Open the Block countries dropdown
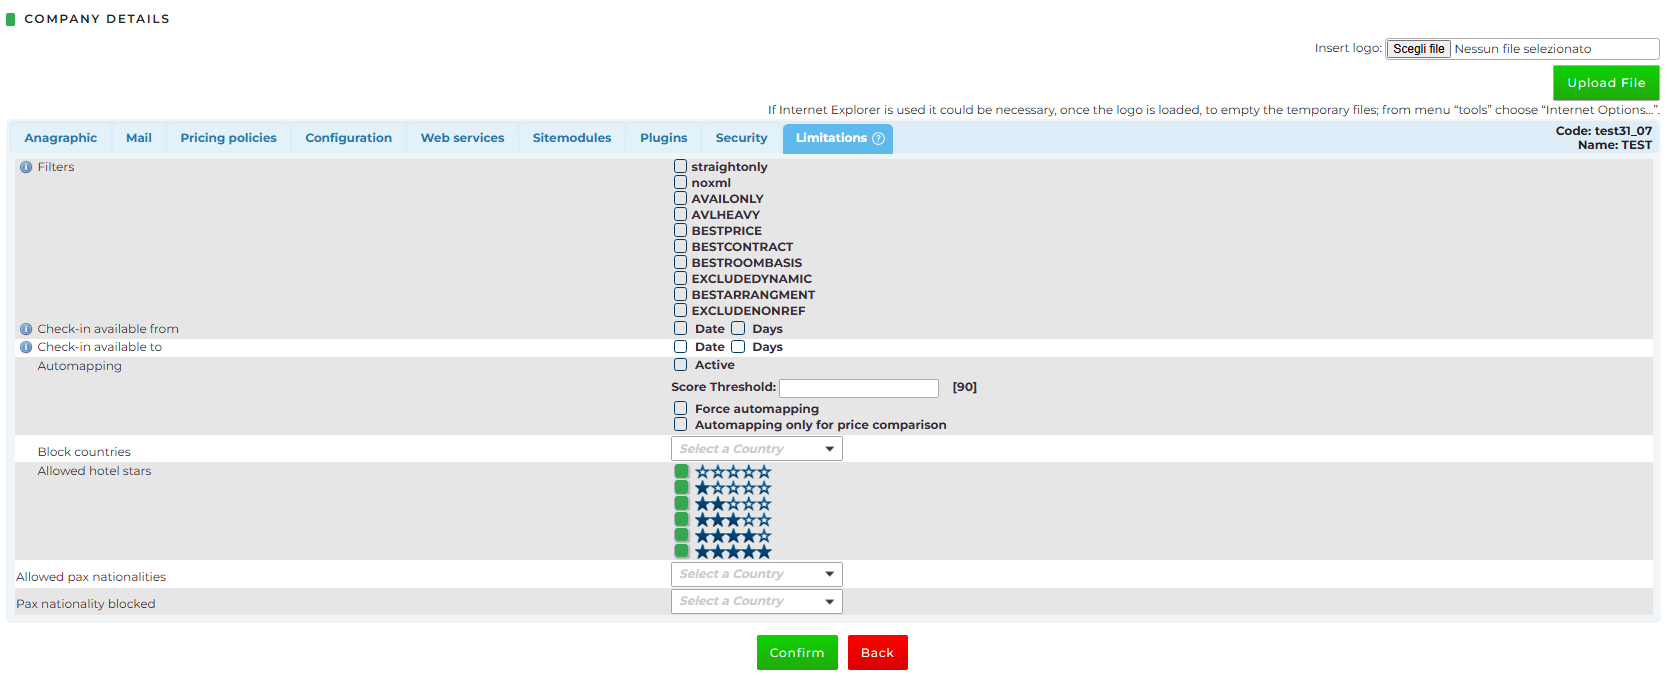Screen dimensions: 1677x687 click(x=756, y=449)
